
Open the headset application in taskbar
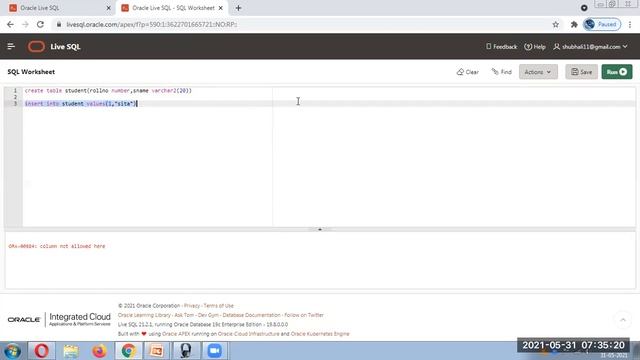(x=186, y=351)
